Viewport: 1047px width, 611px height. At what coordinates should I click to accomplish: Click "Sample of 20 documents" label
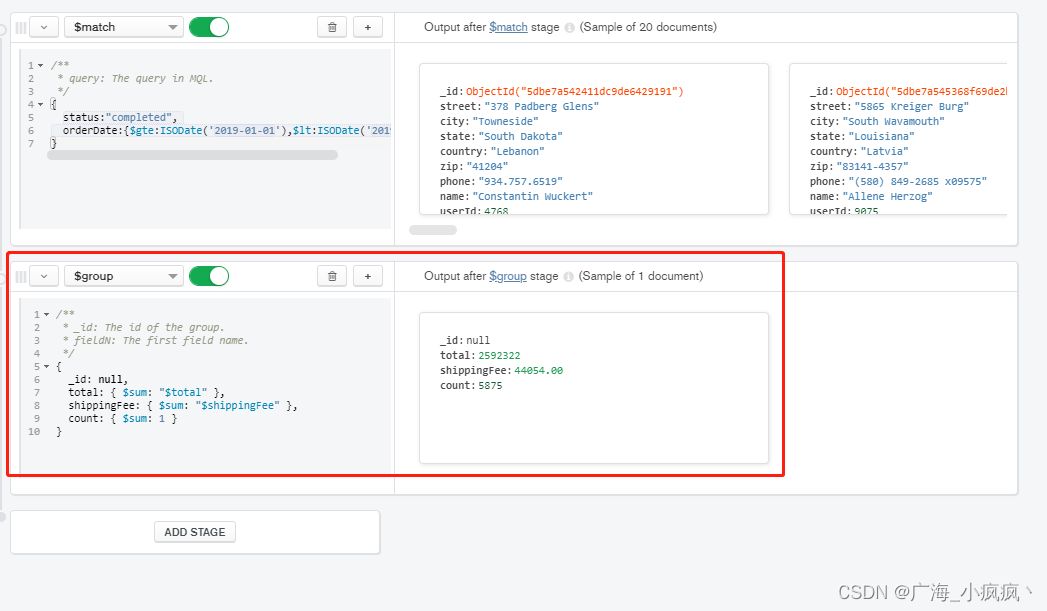click(648, 27)
